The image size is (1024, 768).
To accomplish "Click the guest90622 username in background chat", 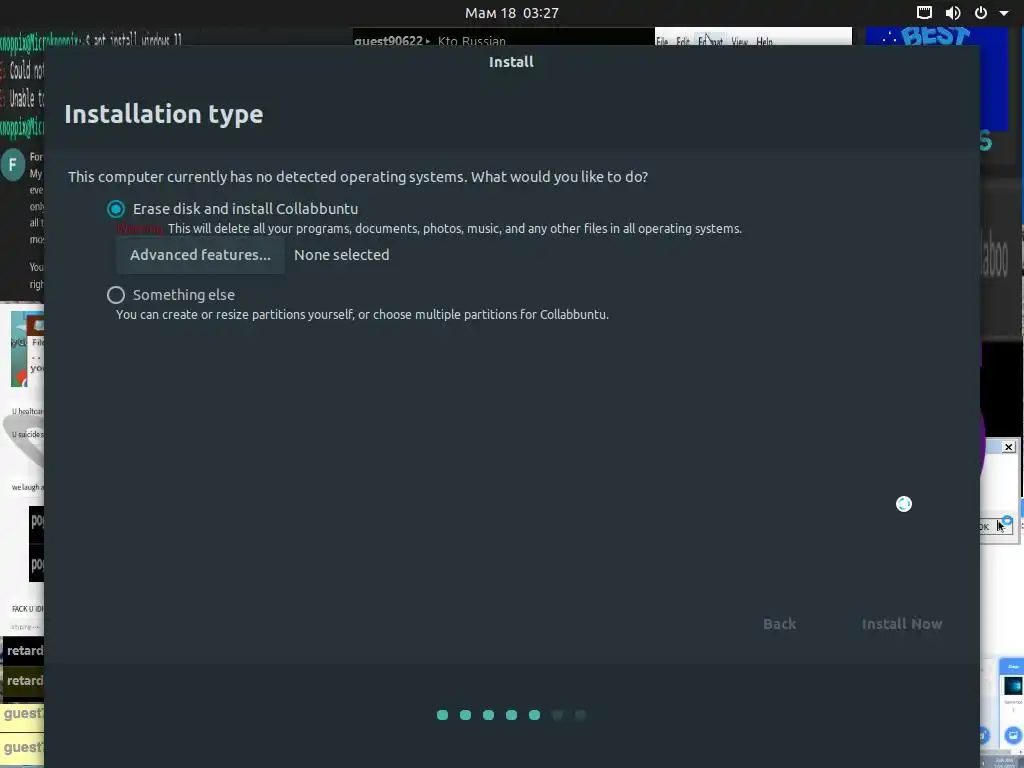I will [388, 41].
